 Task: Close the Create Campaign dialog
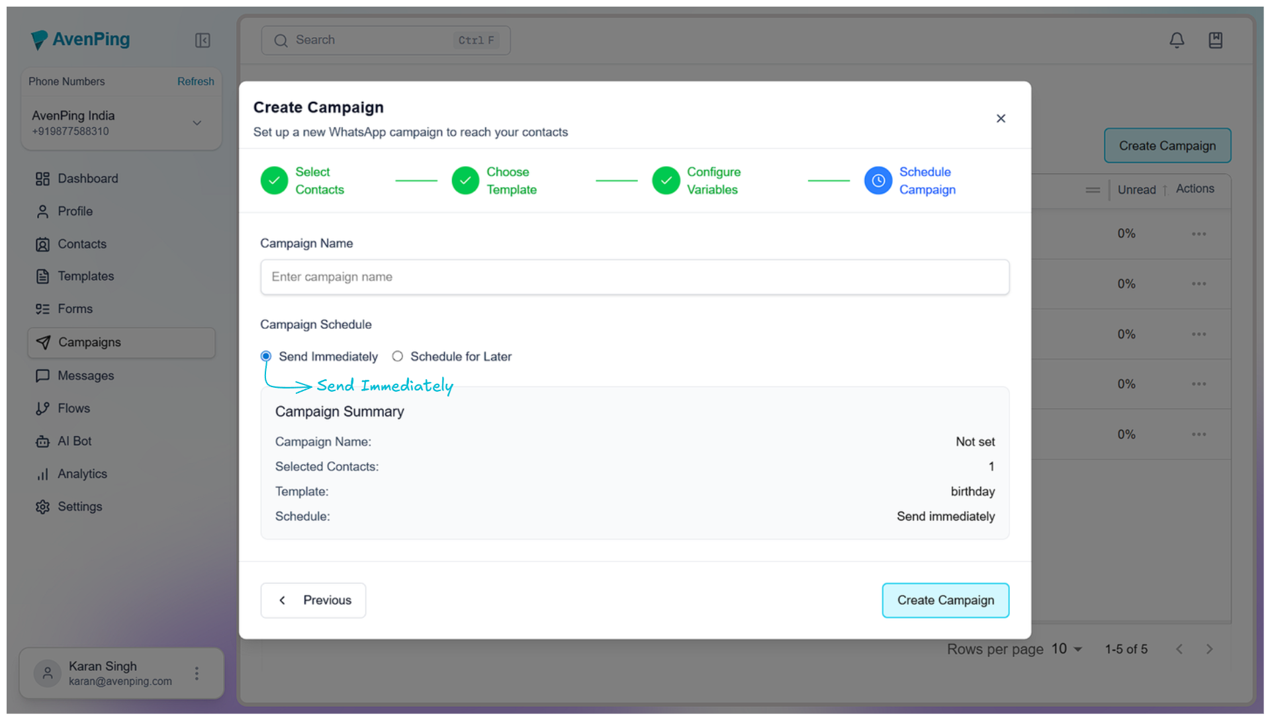click(x=1001, y=119)
